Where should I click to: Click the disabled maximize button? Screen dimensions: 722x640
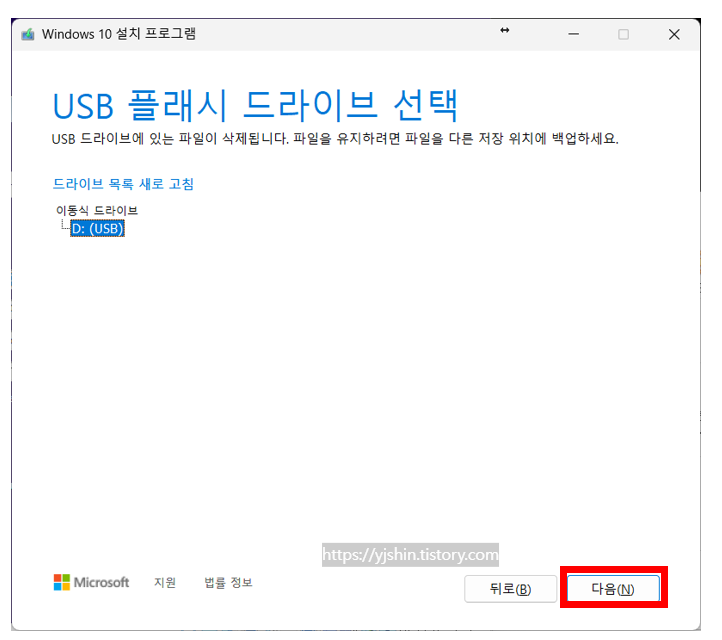coord(623,34)
